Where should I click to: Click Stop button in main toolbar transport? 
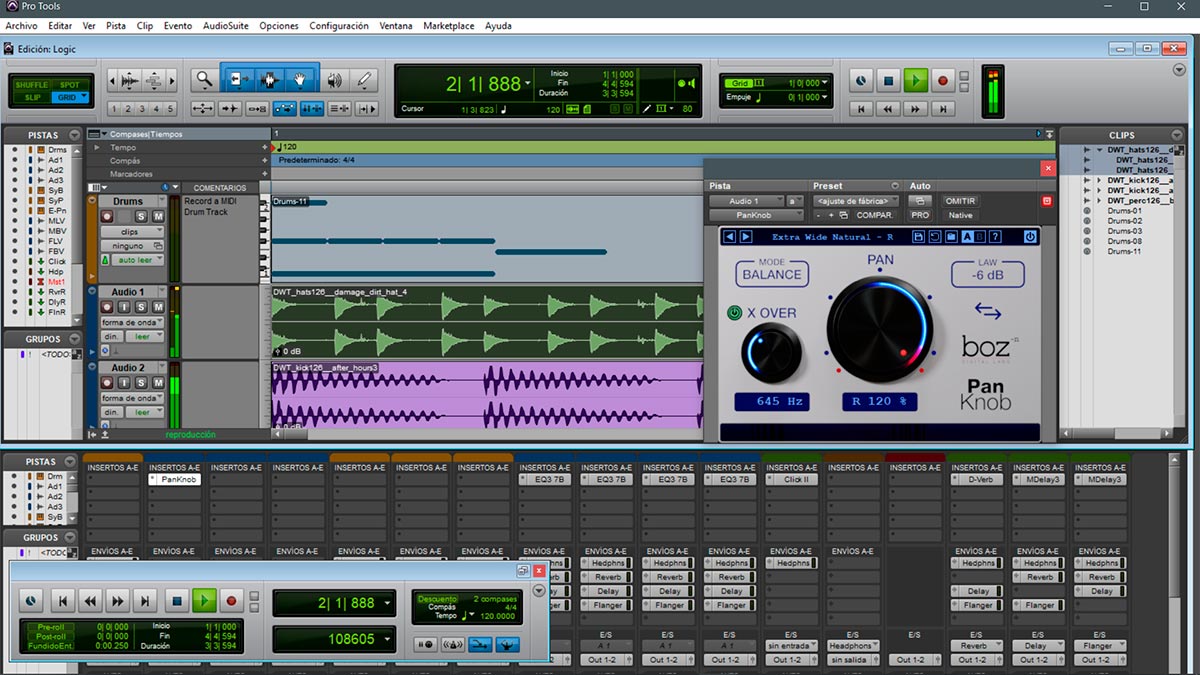pyautogui.click(x=888, y=80)
